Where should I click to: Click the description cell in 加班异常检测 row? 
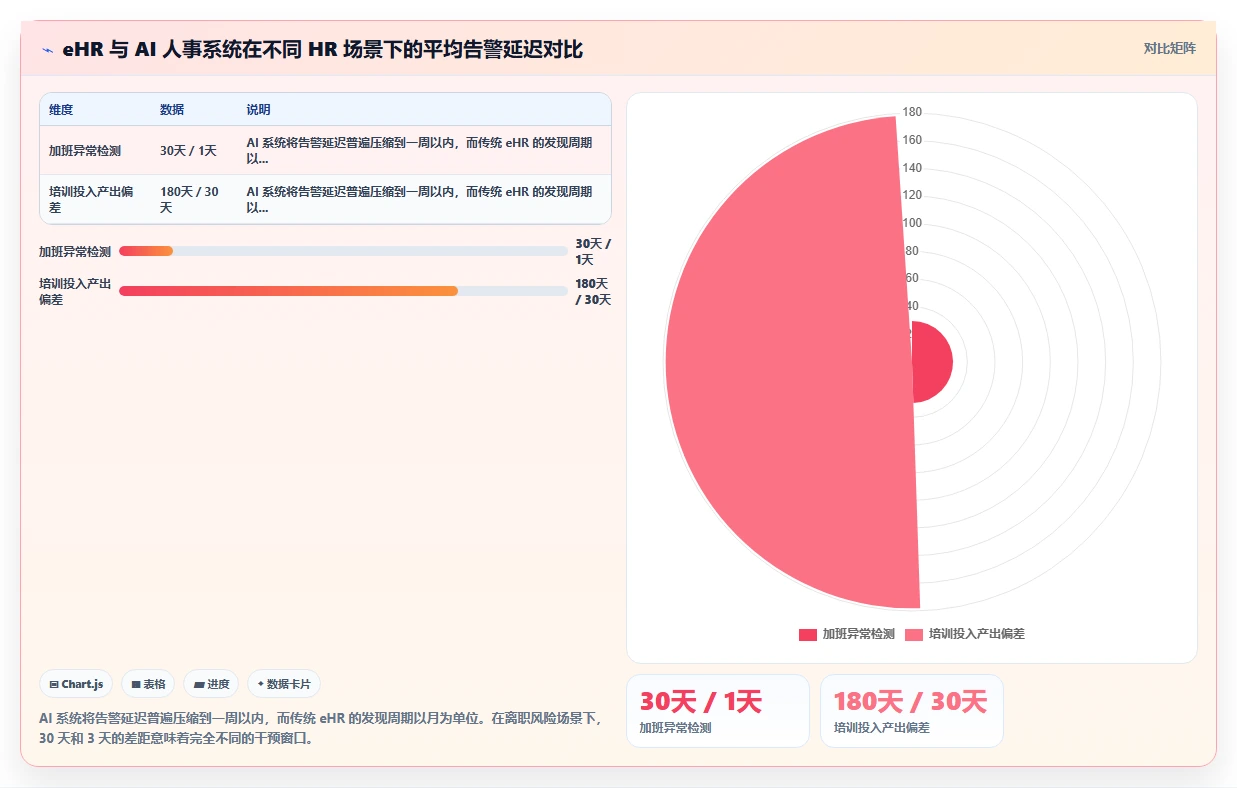(425, 151)
